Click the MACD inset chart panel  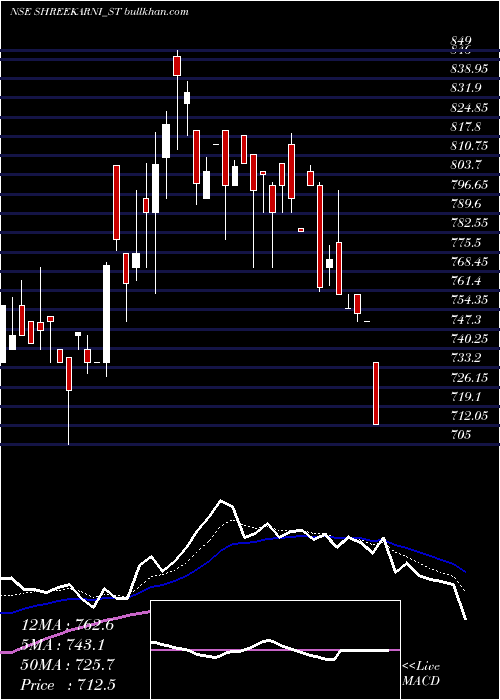(x=275, y=650)
